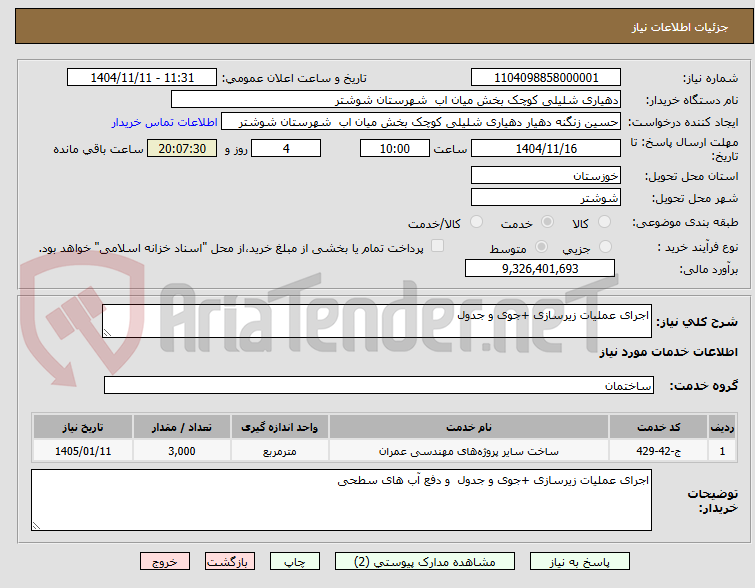Viewport: 755px width, 588px height.
Task: Click the خروج exit button
Action: [165, 562]
